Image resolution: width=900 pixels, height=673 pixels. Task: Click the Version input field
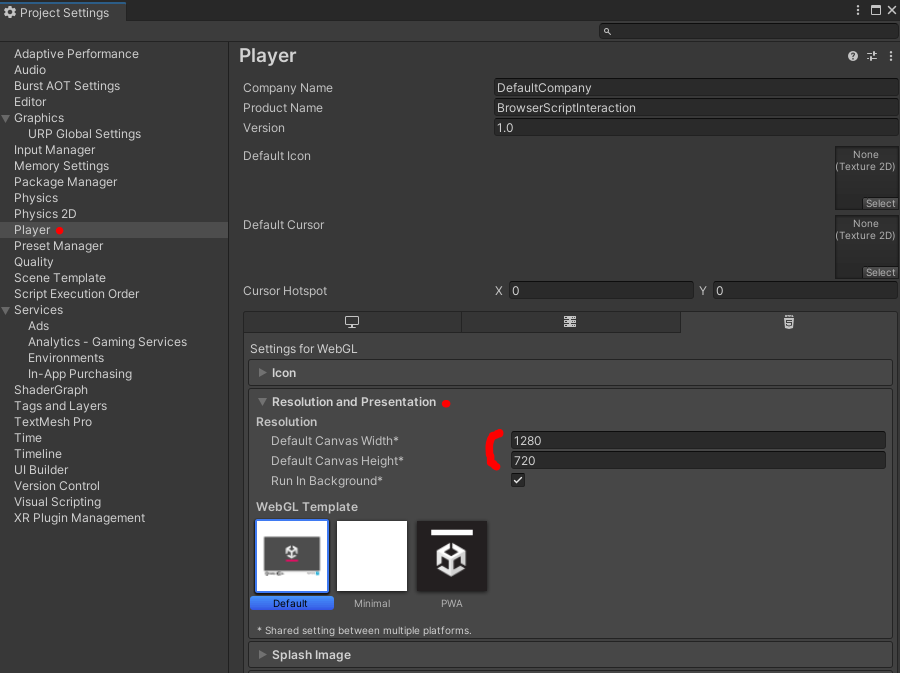click(696, 128)
